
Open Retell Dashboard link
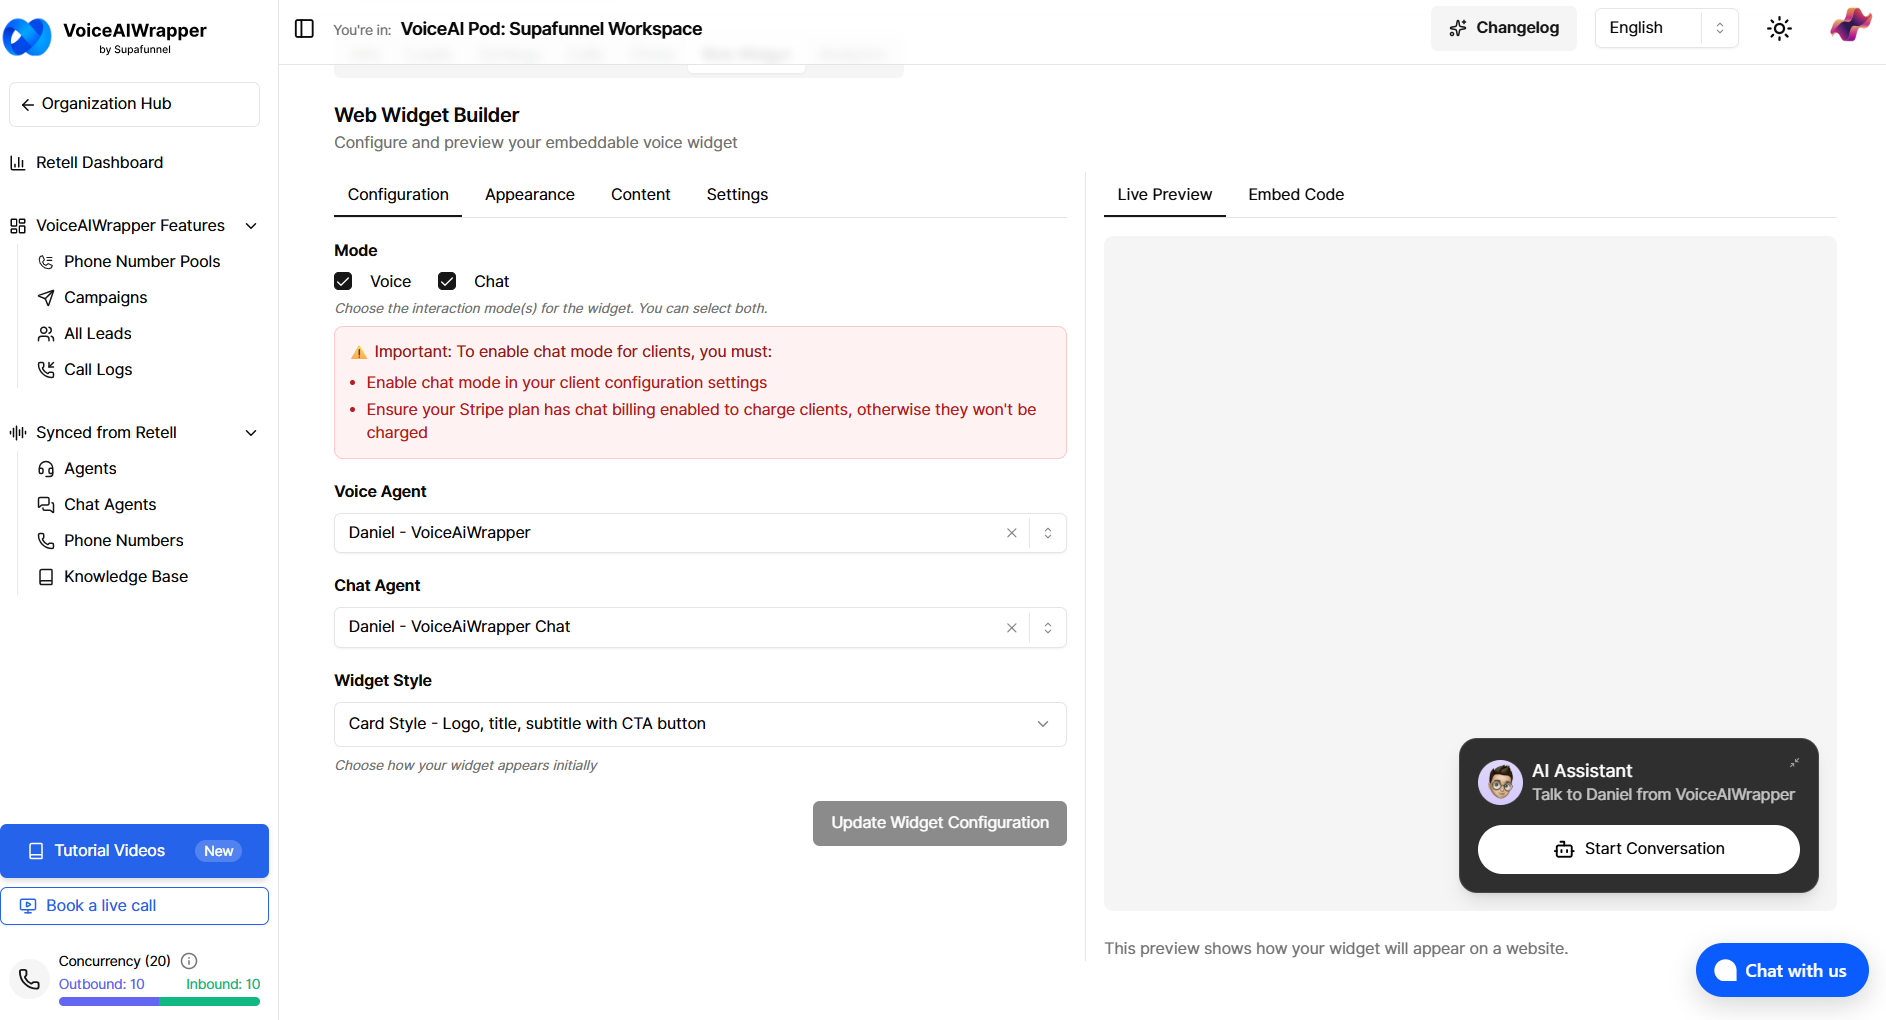99,163
